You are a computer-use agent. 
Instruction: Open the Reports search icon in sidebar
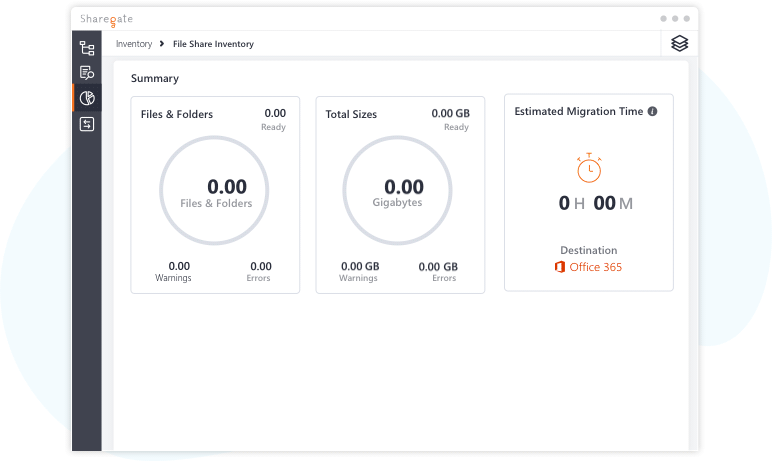pyautogui.click(x=87, y=73)
